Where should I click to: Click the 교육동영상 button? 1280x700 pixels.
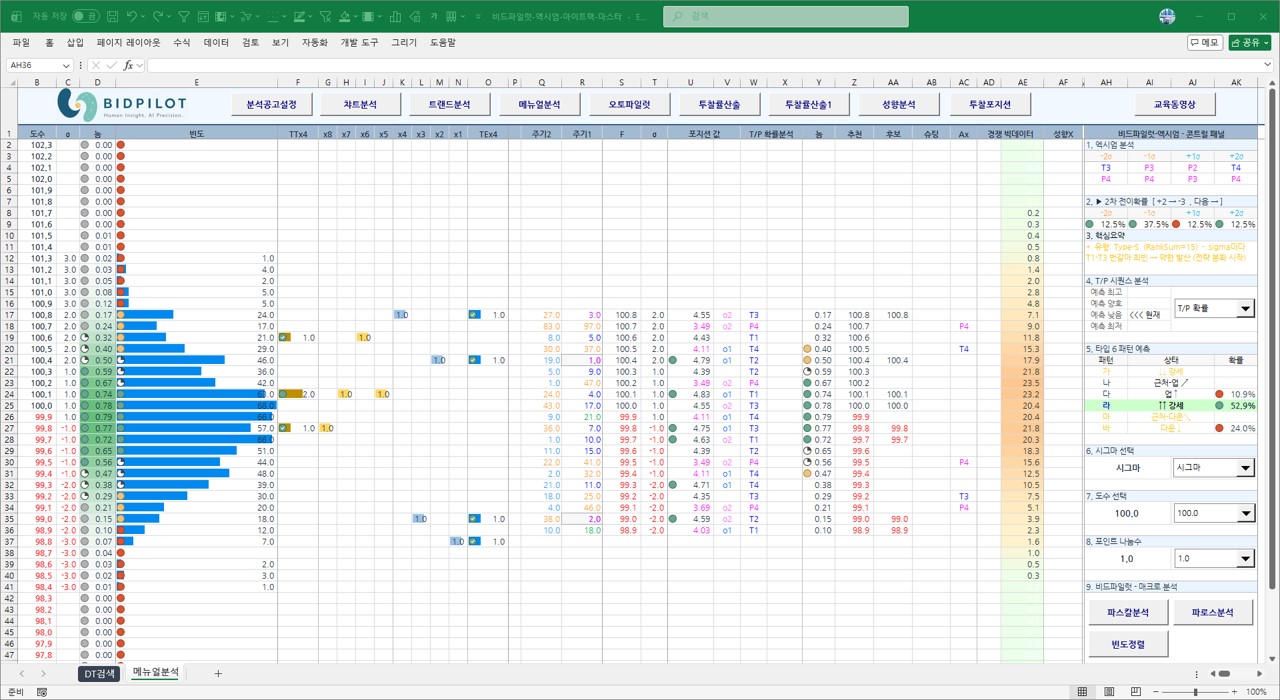tap(1176, 104)
